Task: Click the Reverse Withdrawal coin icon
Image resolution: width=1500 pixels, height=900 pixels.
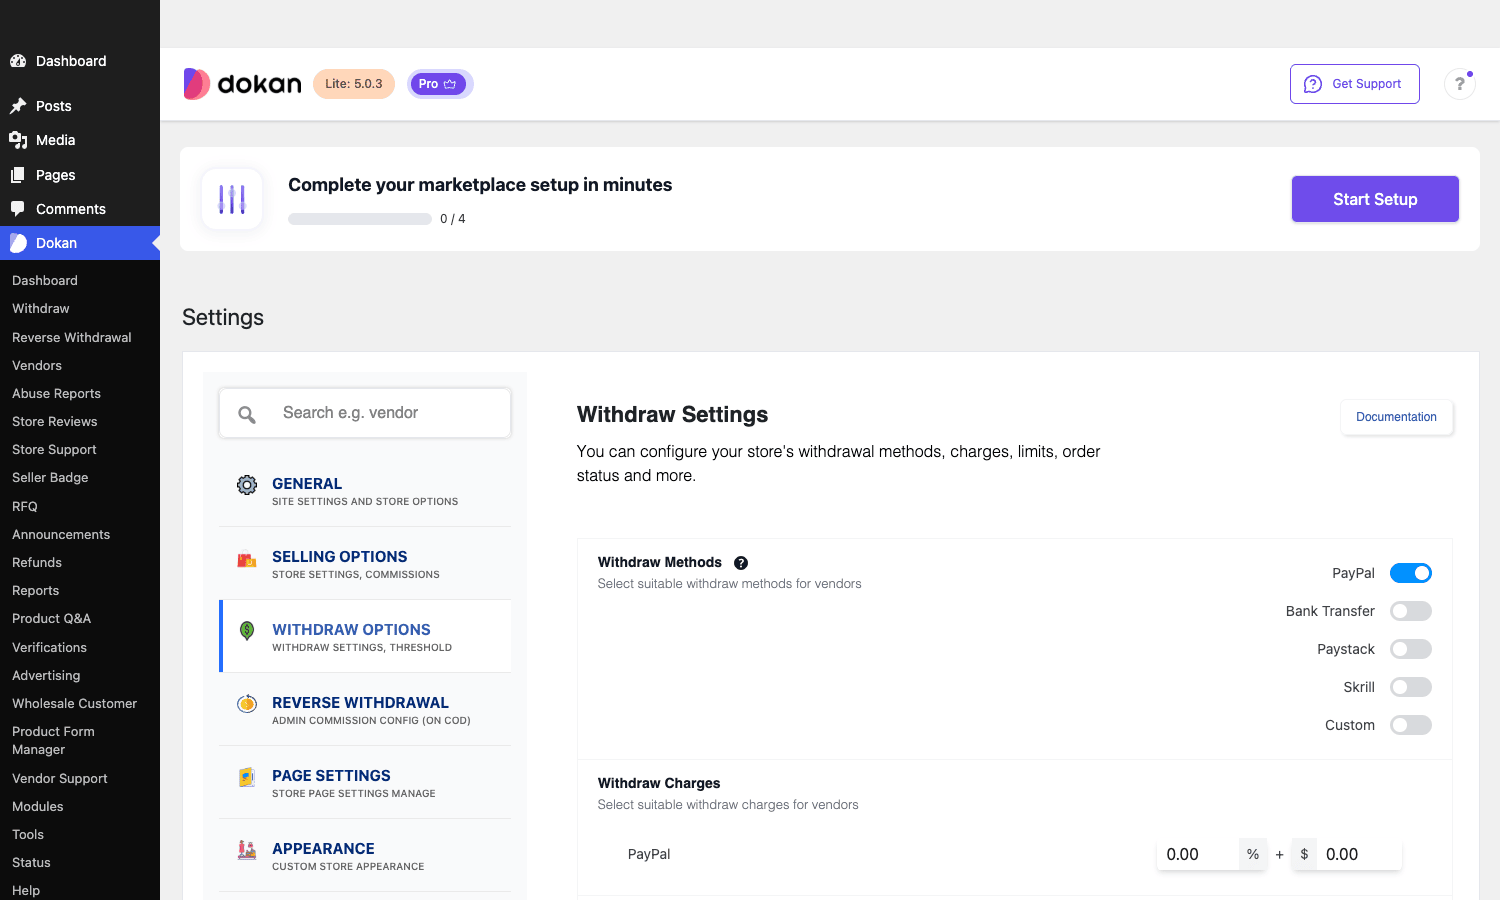Action: pyautogui.click(x=247, y=704)
